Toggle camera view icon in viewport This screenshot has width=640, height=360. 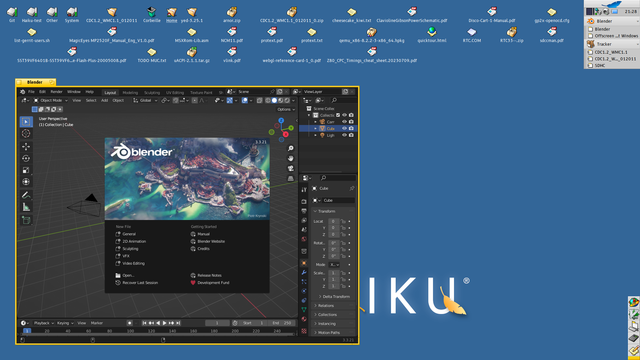click(x=291, y=168)
